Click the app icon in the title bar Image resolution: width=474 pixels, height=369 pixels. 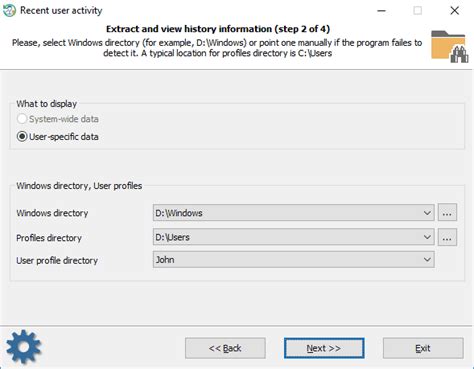tap(9, 11)
